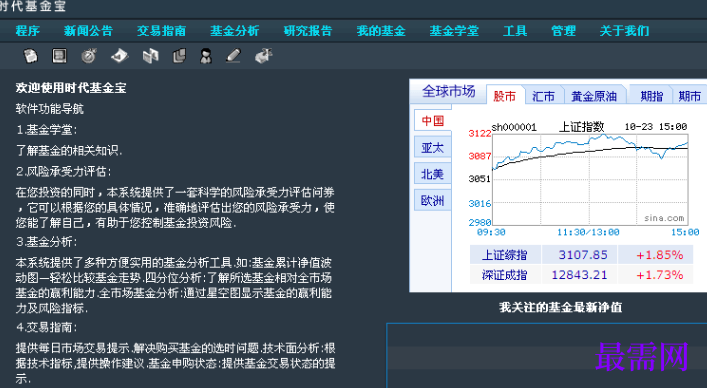Select the 北美 region tab
Screen dimensions: 707x388
(432, 174)
